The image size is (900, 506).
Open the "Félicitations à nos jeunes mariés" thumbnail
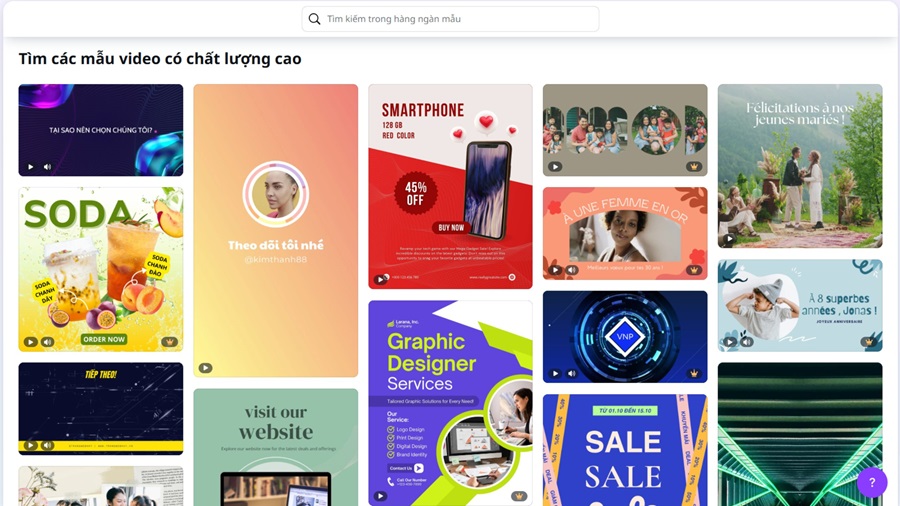[x=800, y=166]
